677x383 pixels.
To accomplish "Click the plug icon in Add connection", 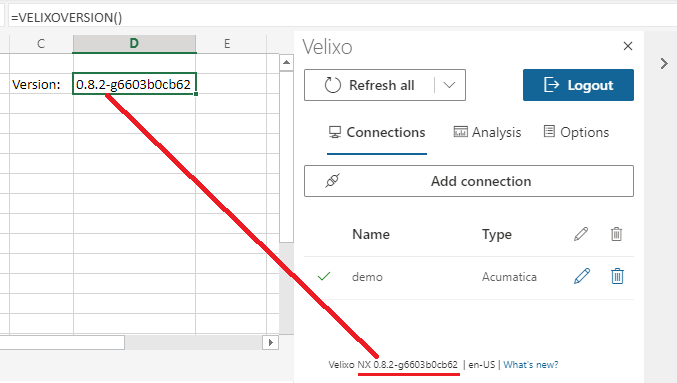I will 332,181.
